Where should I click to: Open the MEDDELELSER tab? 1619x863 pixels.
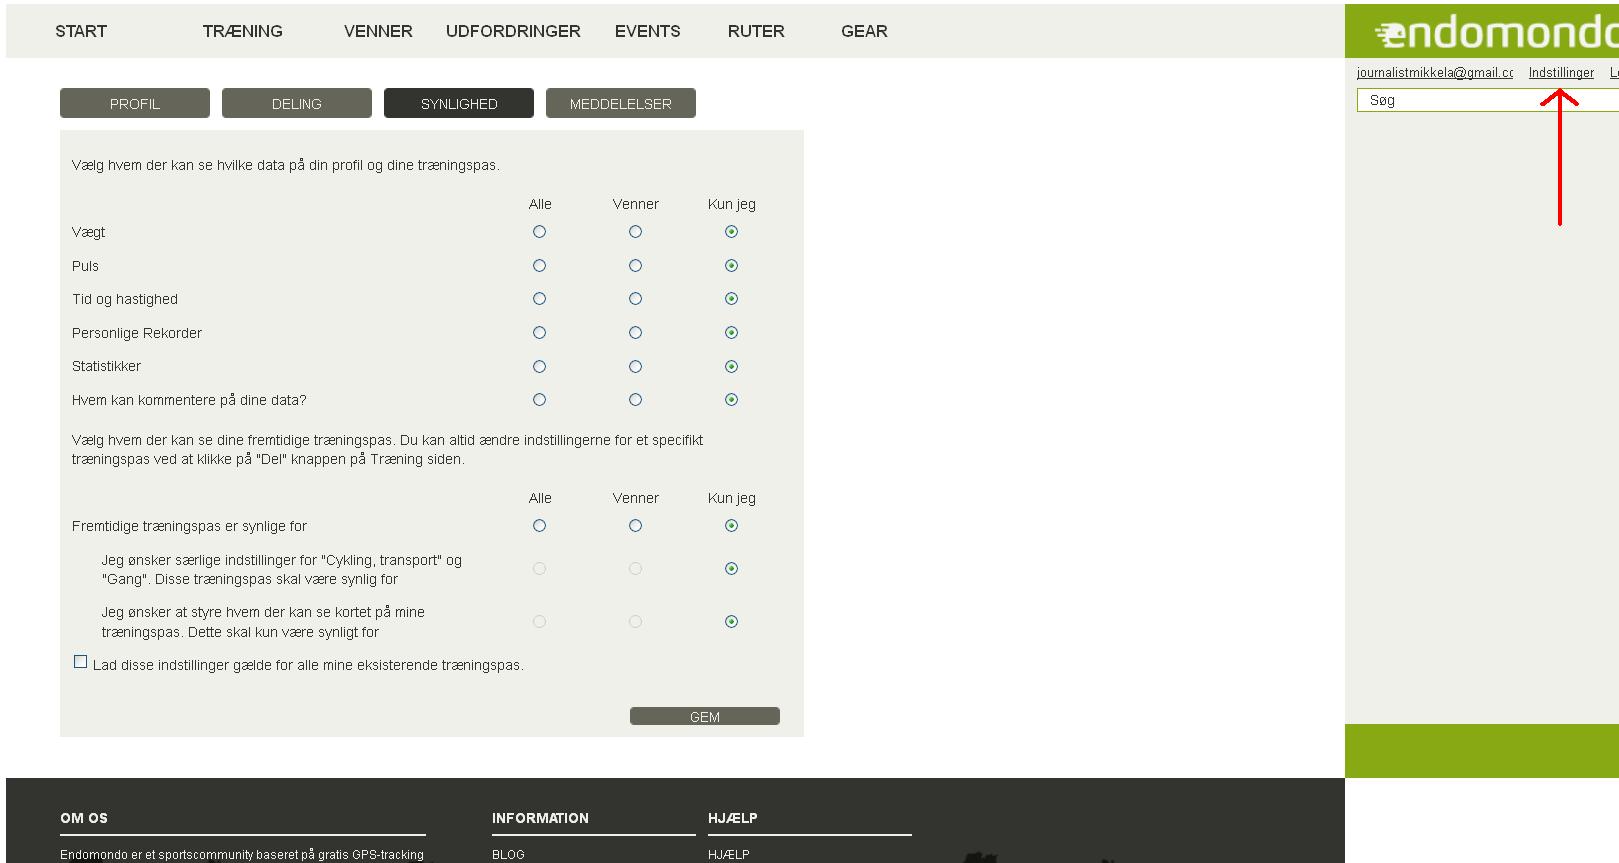pos(621,103)
